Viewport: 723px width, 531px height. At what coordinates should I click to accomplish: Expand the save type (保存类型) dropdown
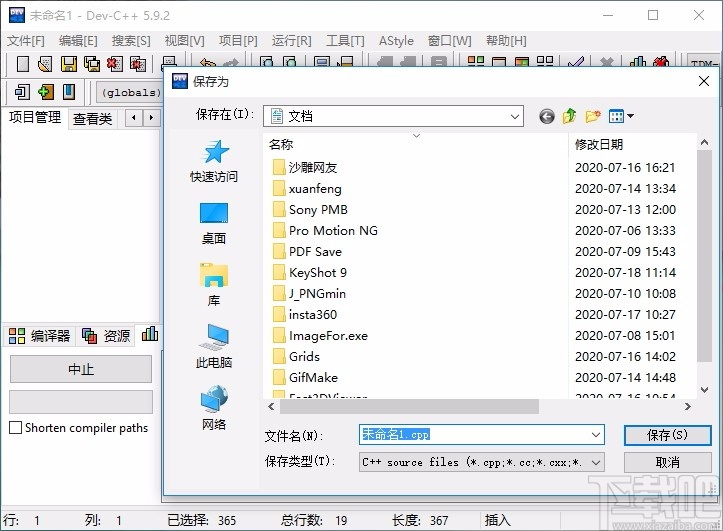pos(596,462)
